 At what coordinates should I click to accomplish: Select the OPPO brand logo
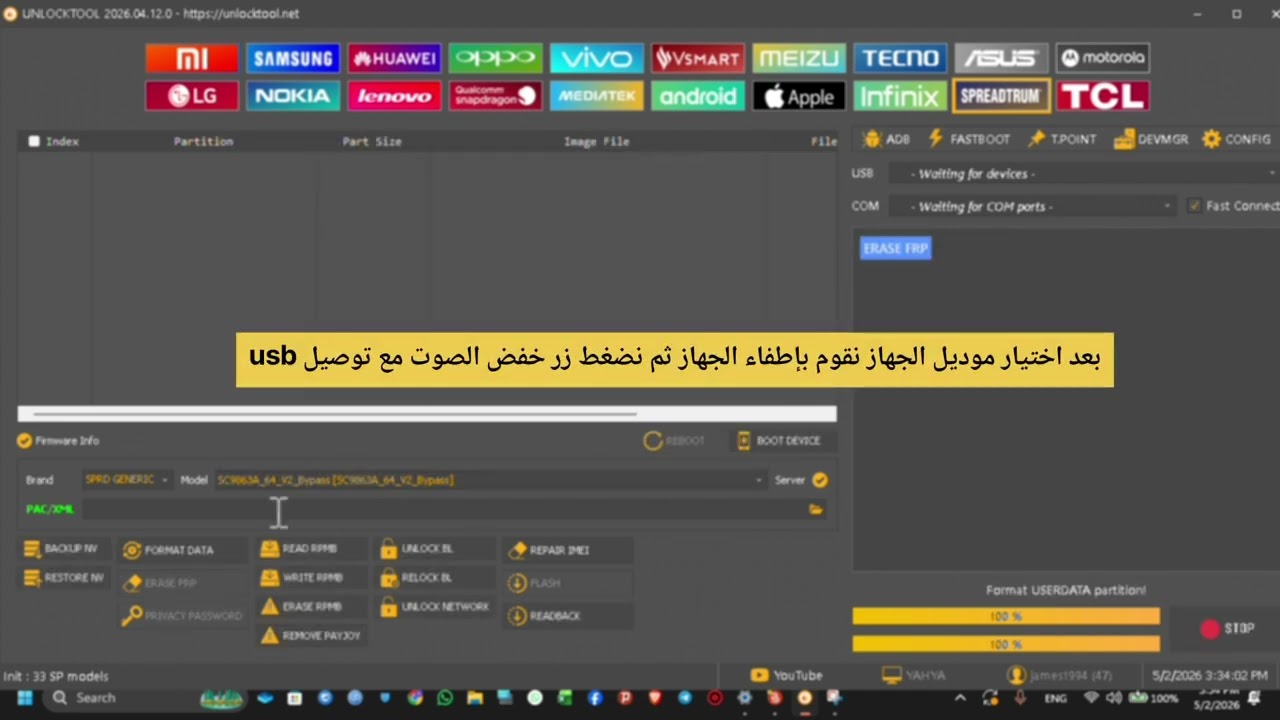tap(495, 58)
